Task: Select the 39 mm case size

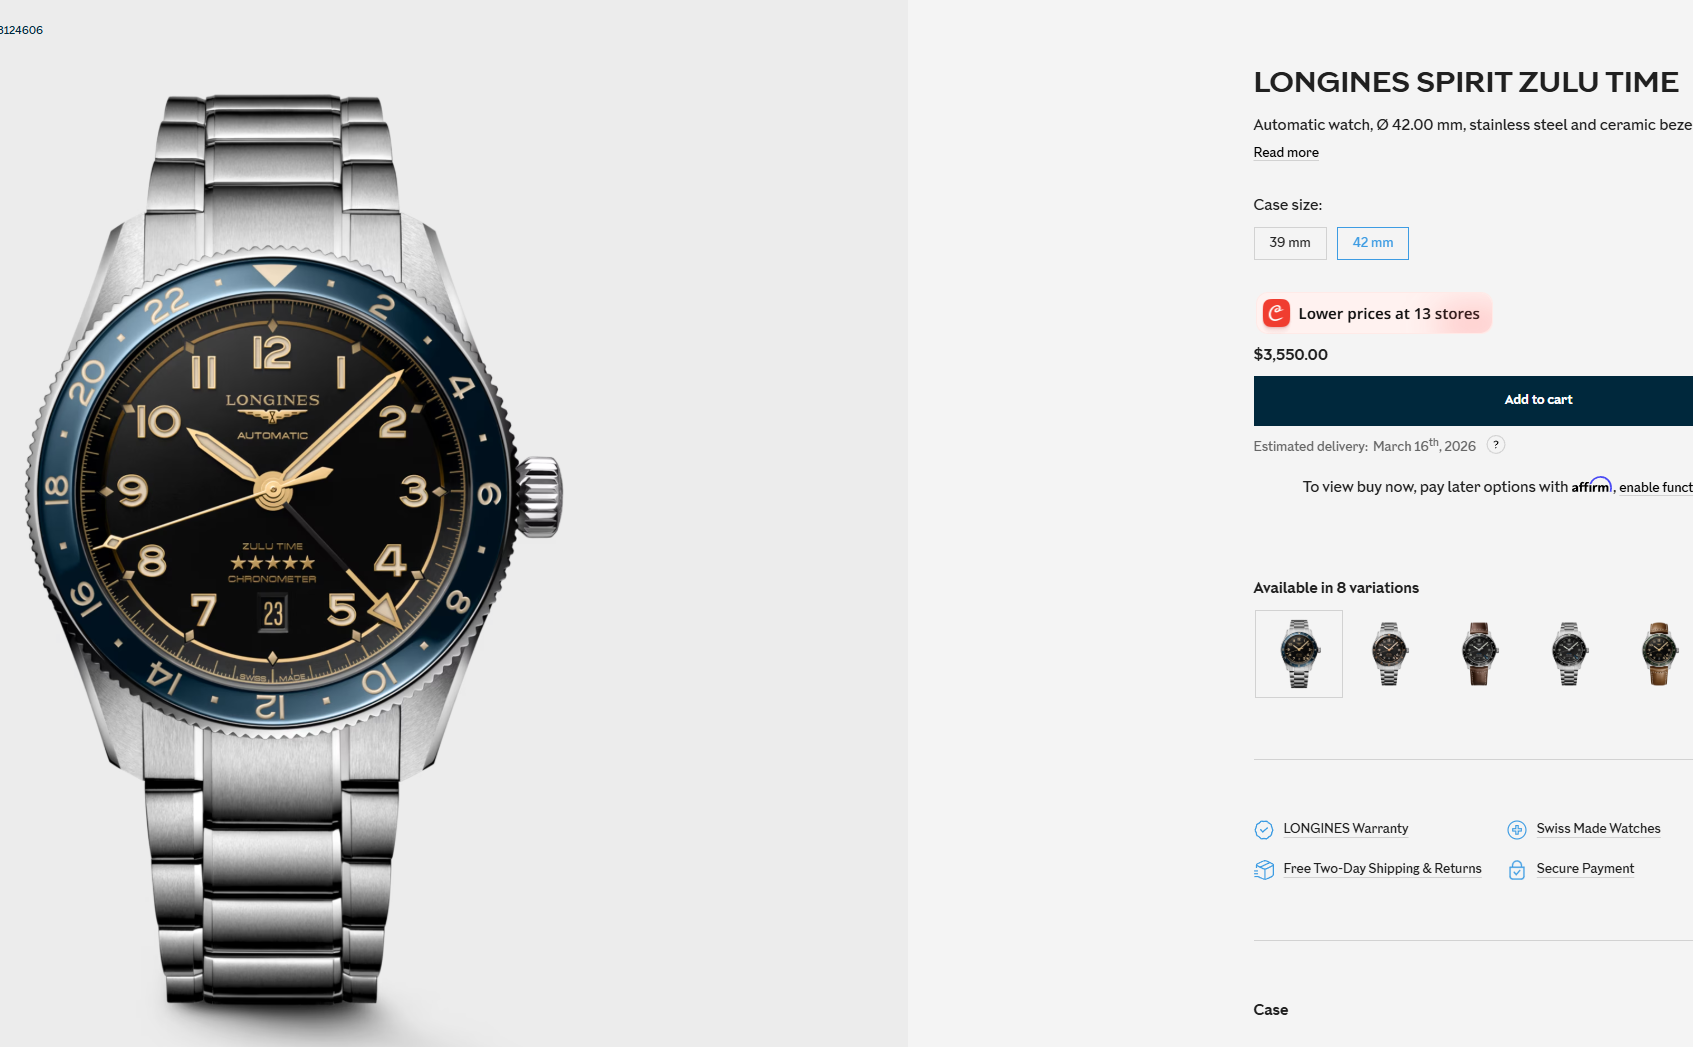Action: [x=1290, y=243]
